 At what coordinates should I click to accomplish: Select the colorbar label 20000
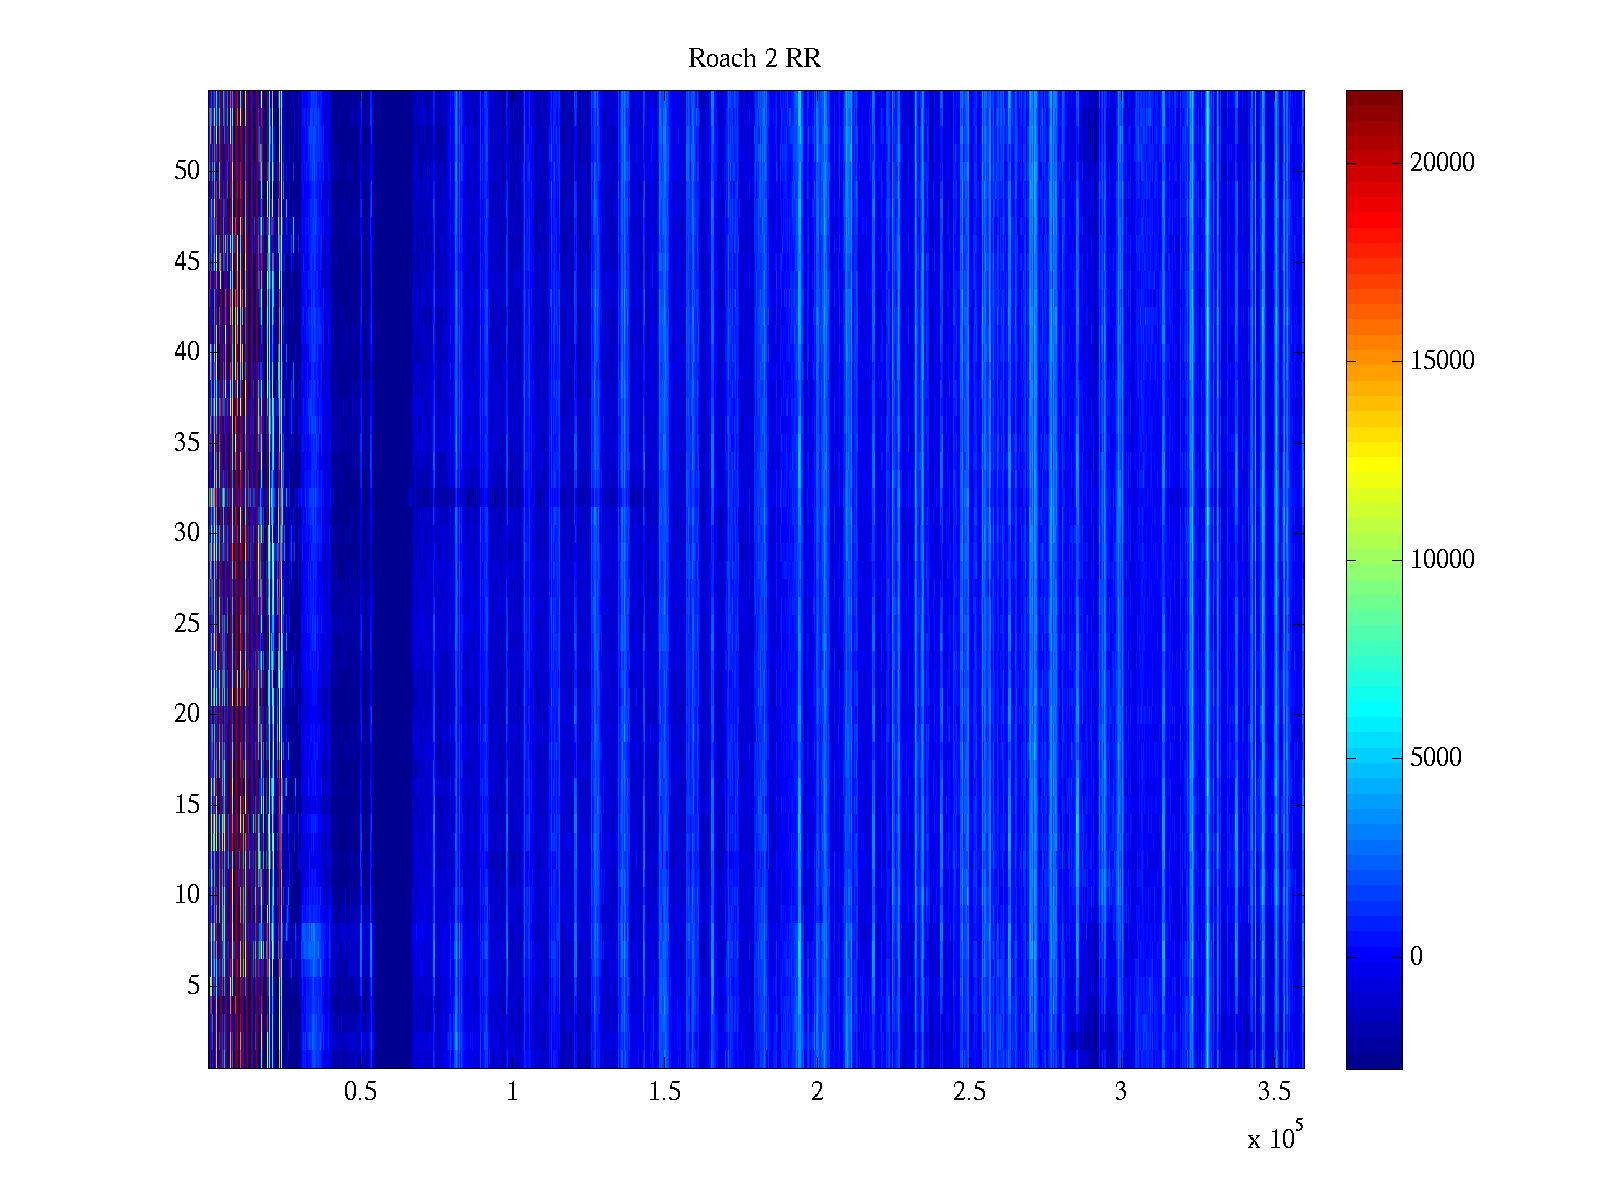pyautogui.click(x=1442, y=163)
